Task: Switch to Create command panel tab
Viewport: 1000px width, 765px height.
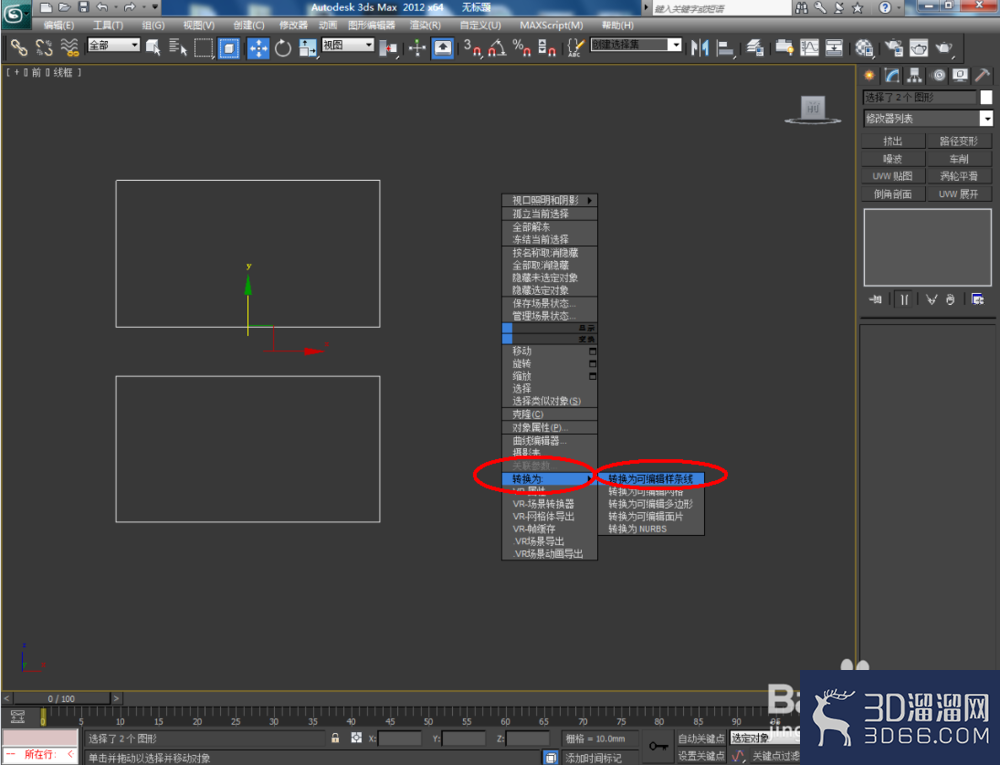Action: pos(869,76)
